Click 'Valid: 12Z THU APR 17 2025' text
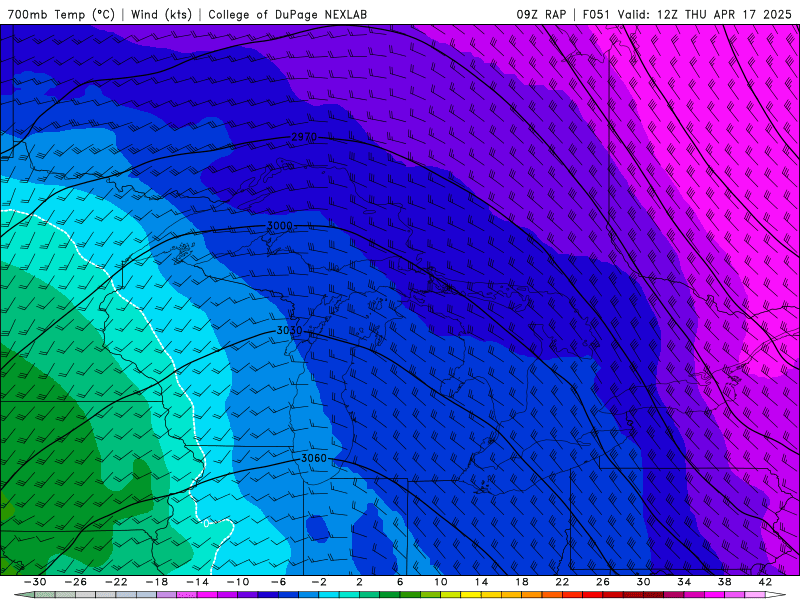This screenshot has width=800, height=600. pyautogui.click(x=704, y=14)
